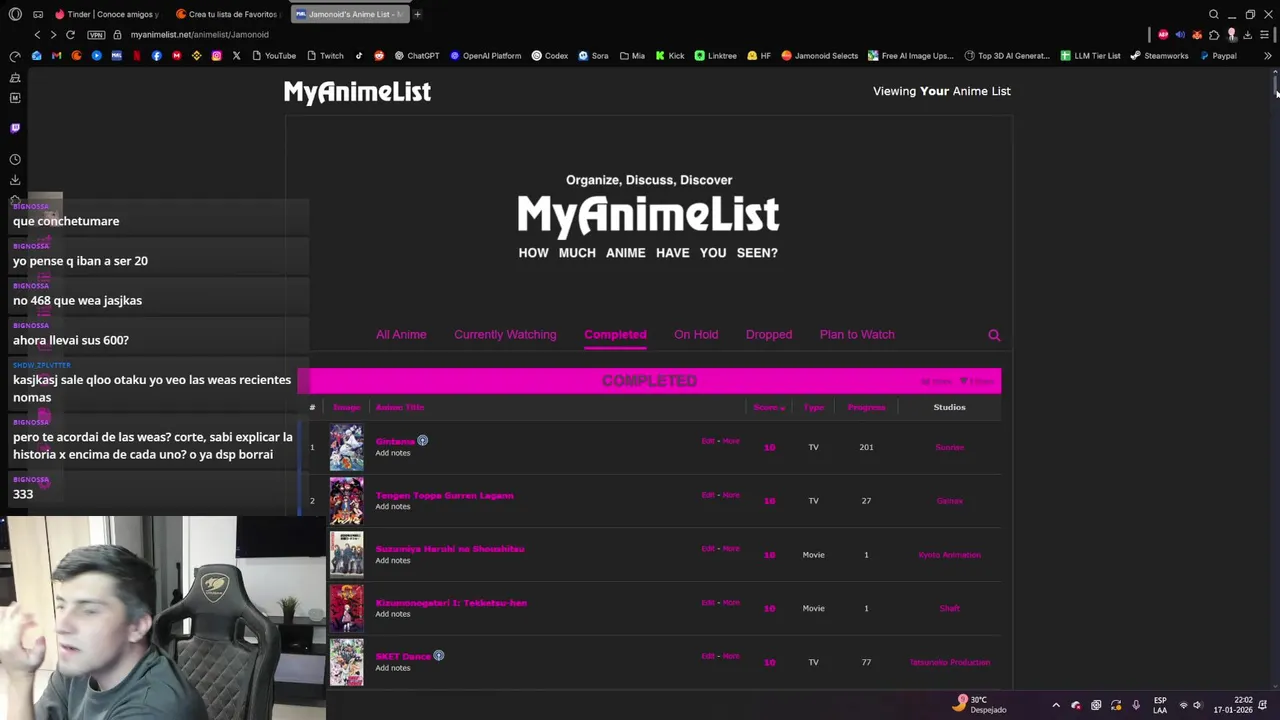Open browser downloads icon in toolbar
1280x720 pixels.
[x=1247, y=35]
